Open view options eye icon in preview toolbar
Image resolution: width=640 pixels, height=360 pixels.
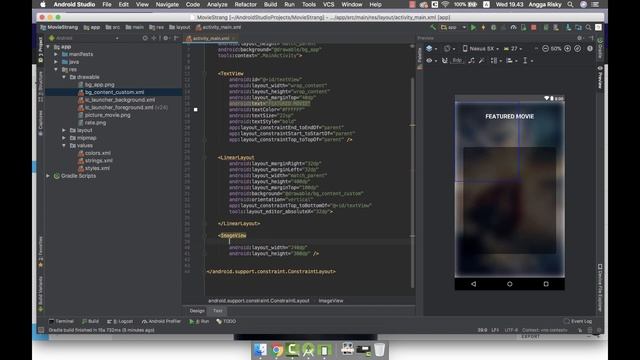click(x=431, y=60)
